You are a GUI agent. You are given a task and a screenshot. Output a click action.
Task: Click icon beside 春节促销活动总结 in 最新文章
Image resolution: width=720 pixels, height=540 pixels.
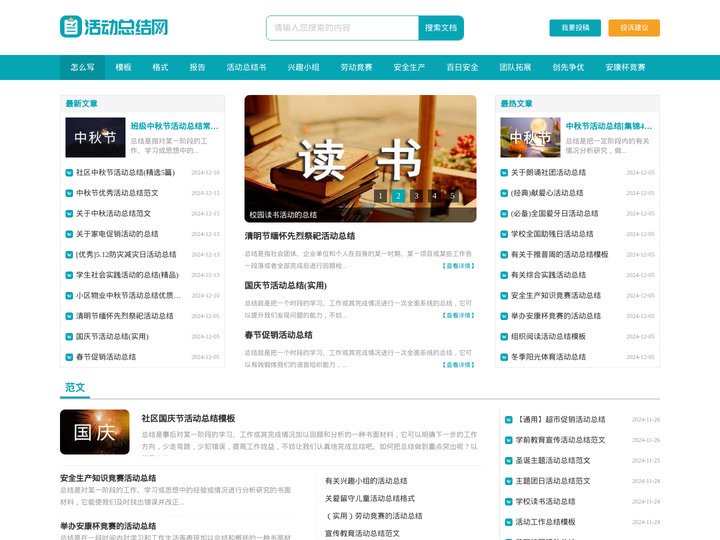pos(69,357)
